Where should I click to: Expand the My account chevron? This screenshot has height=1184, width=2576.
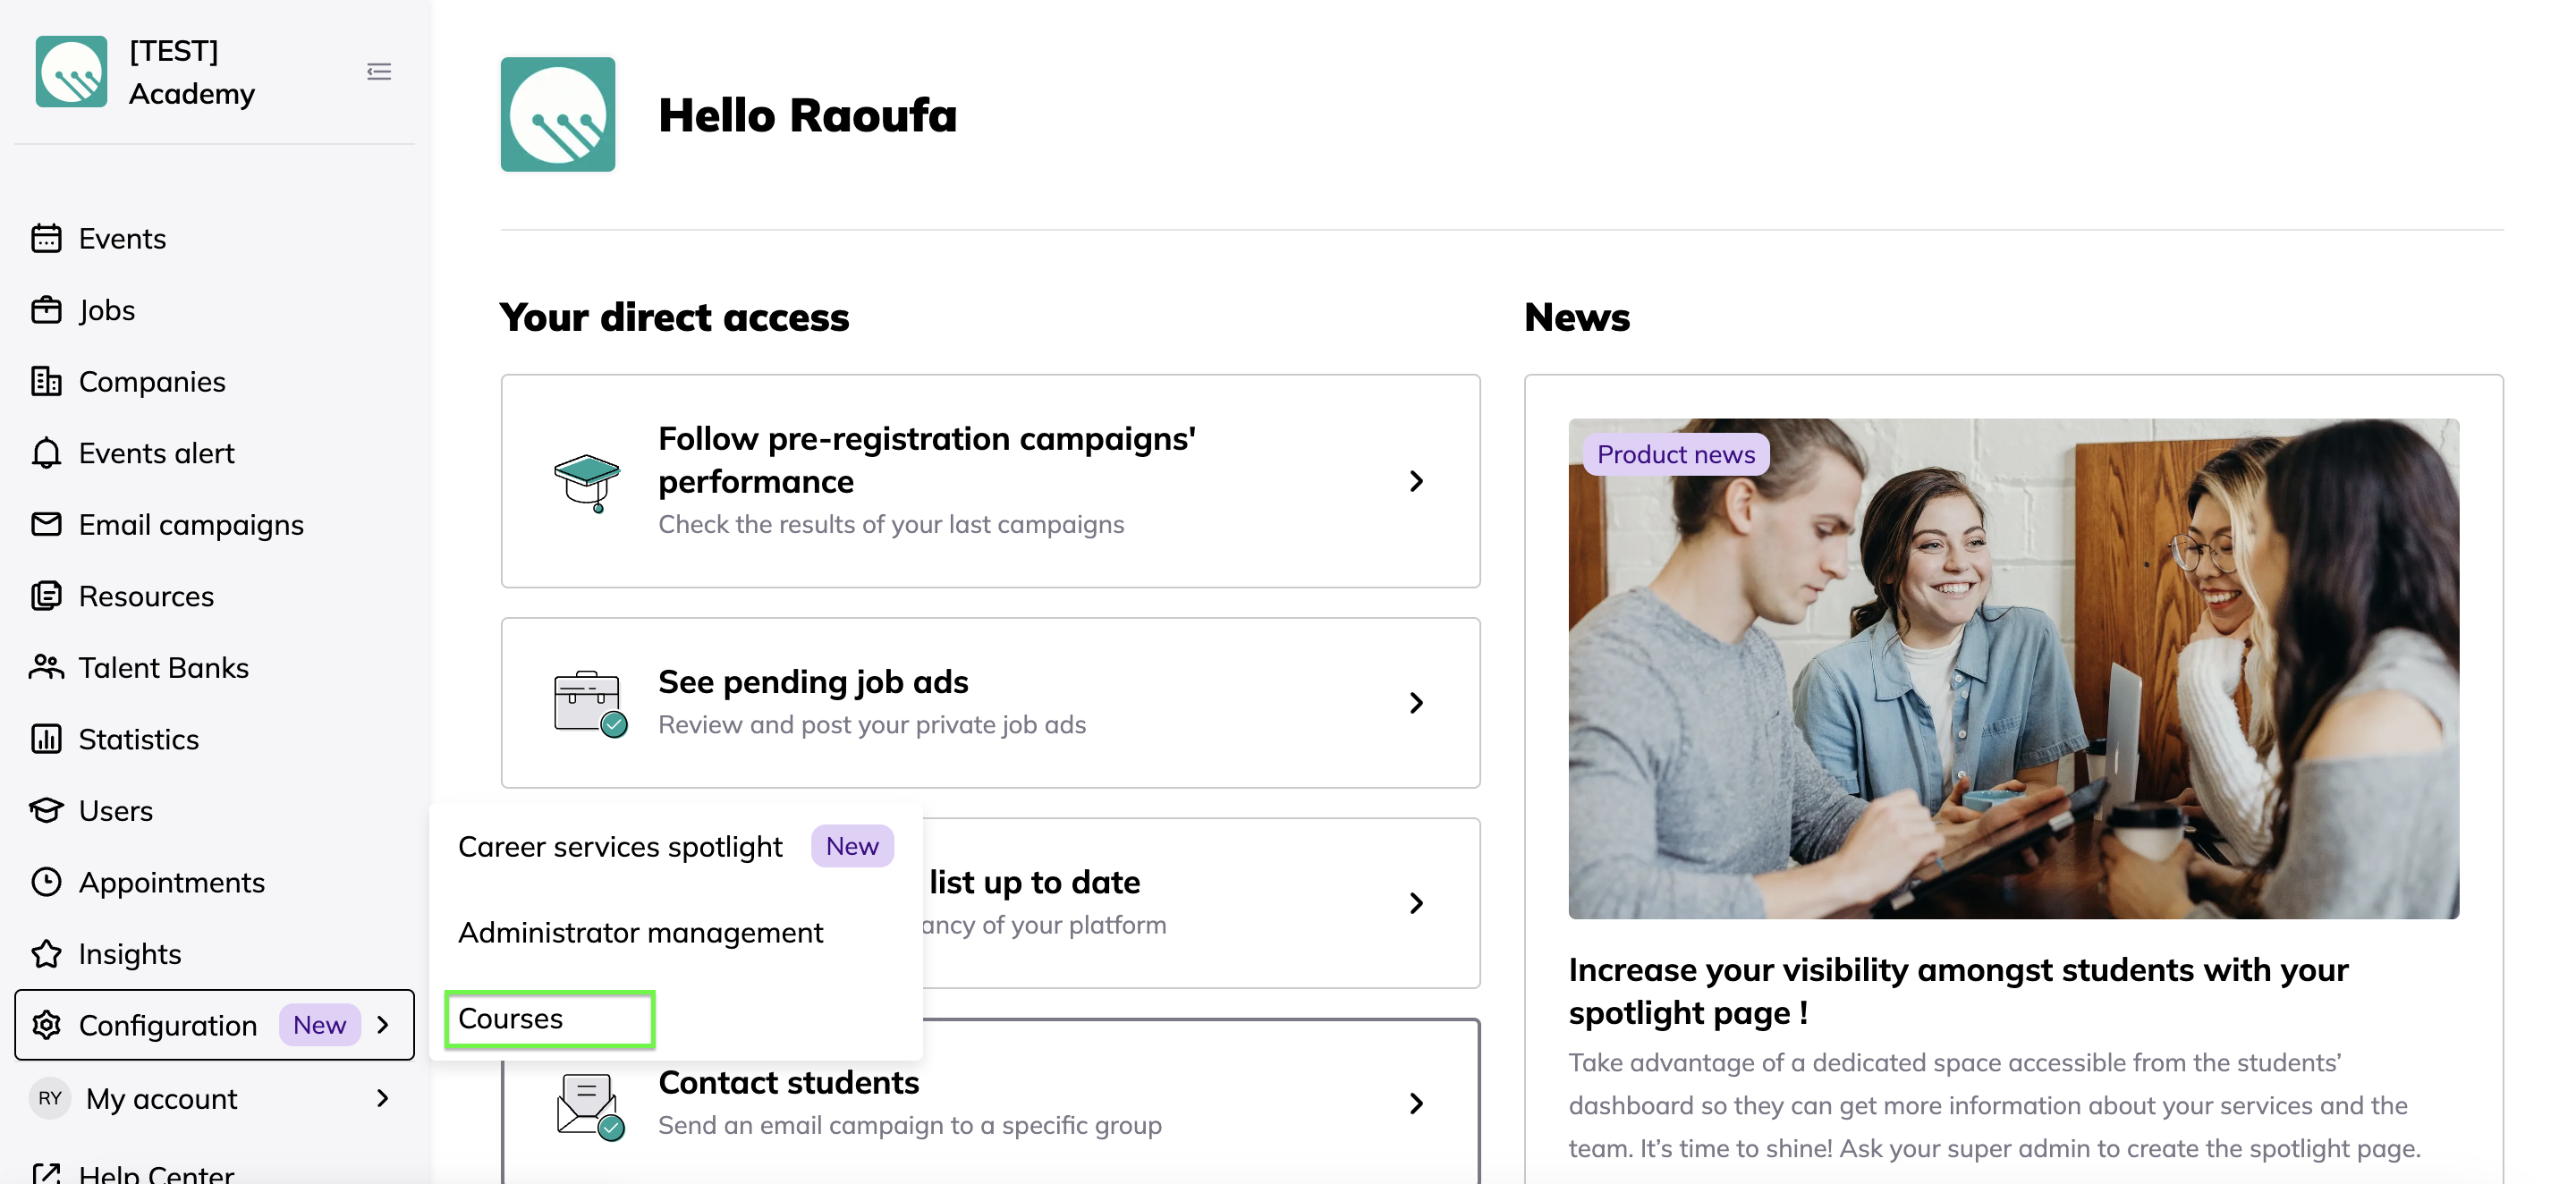[x=383, y=1098]
